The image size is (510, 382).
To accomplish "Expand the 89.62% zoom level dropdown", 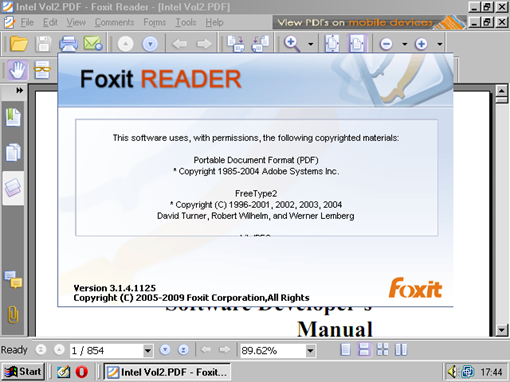I will 310,351.
